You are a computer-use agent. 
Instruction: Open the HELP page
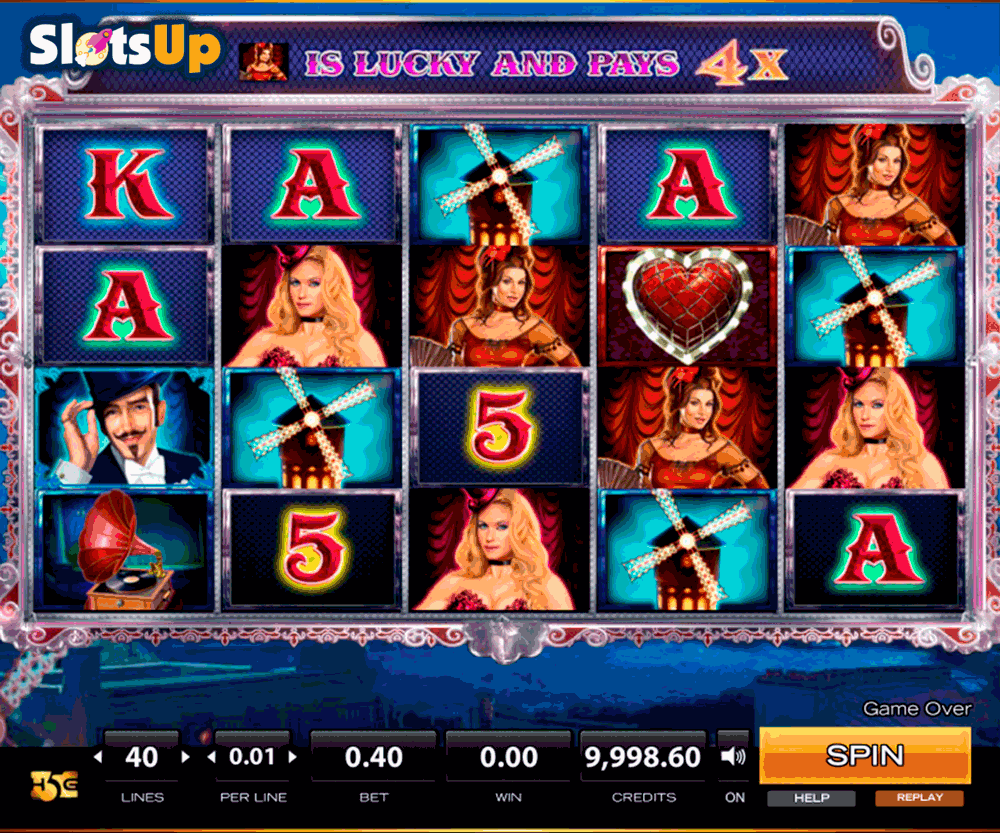click(811, 798)
